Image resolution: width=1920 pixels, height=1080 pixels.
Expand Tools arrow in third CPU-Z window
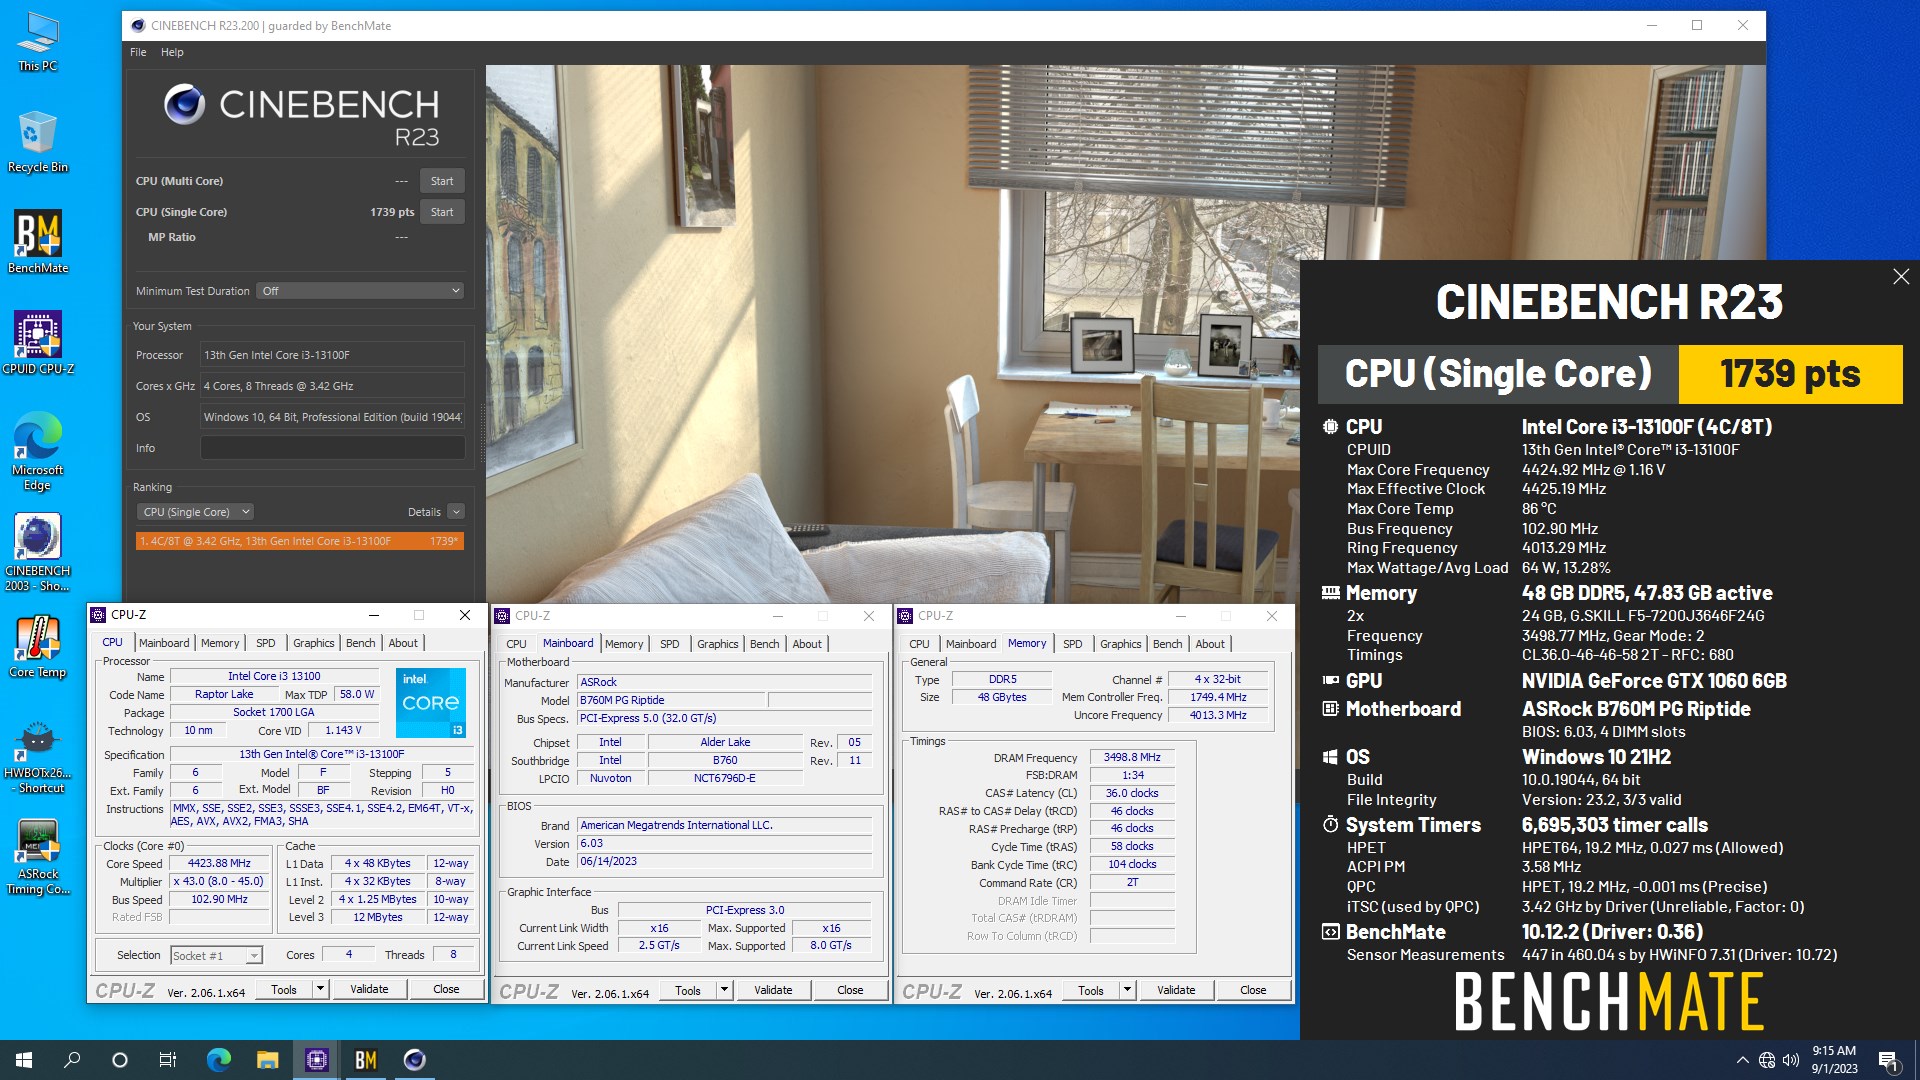tap(1127, 990)
